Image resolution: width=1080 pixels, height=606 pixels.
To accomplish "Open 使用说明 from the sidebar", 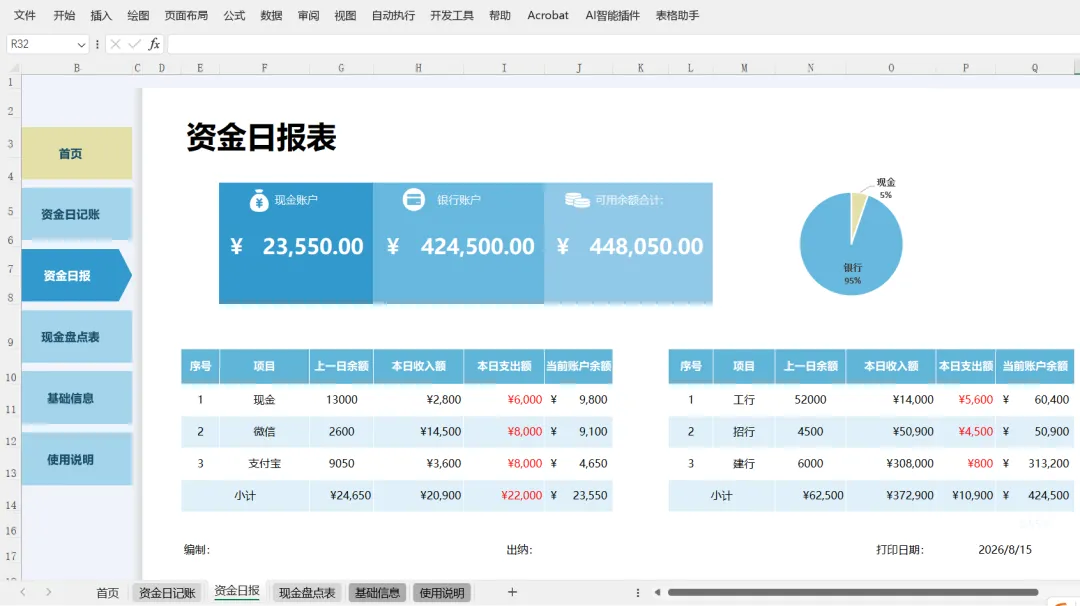I will (76, 459).
